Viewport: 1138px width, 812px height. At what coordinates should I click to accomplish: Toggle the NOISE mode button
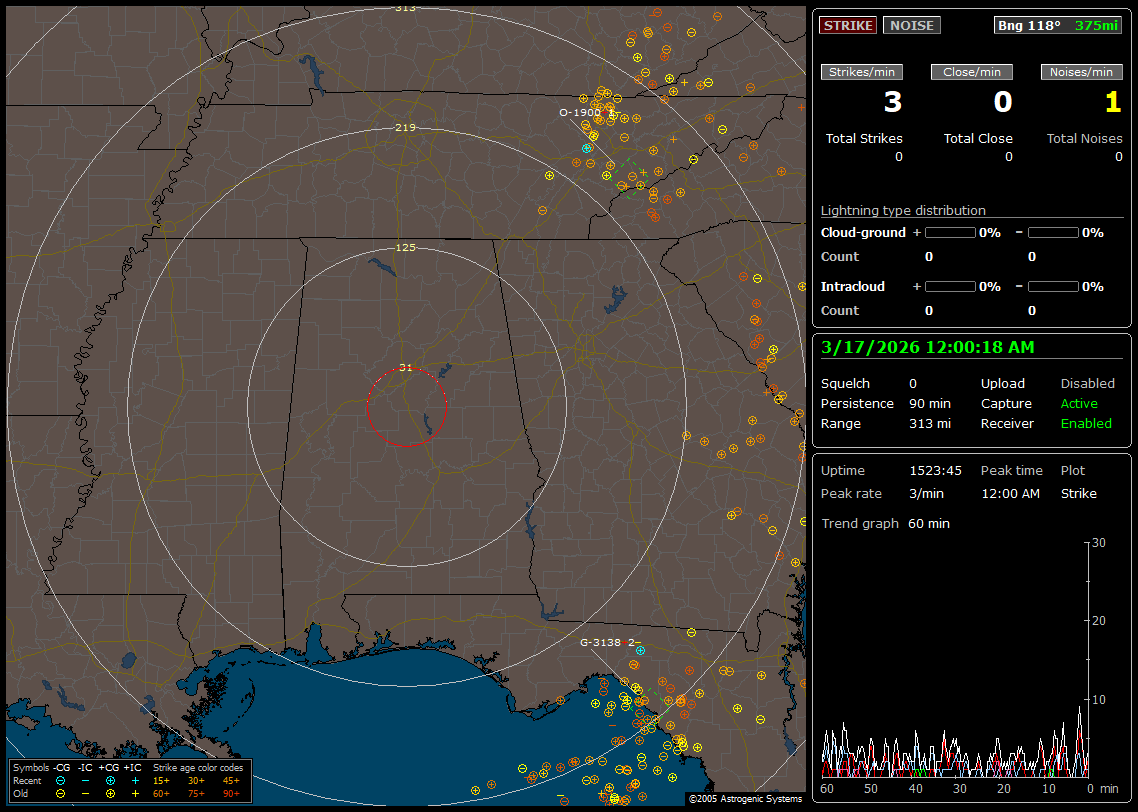[911, 25]
